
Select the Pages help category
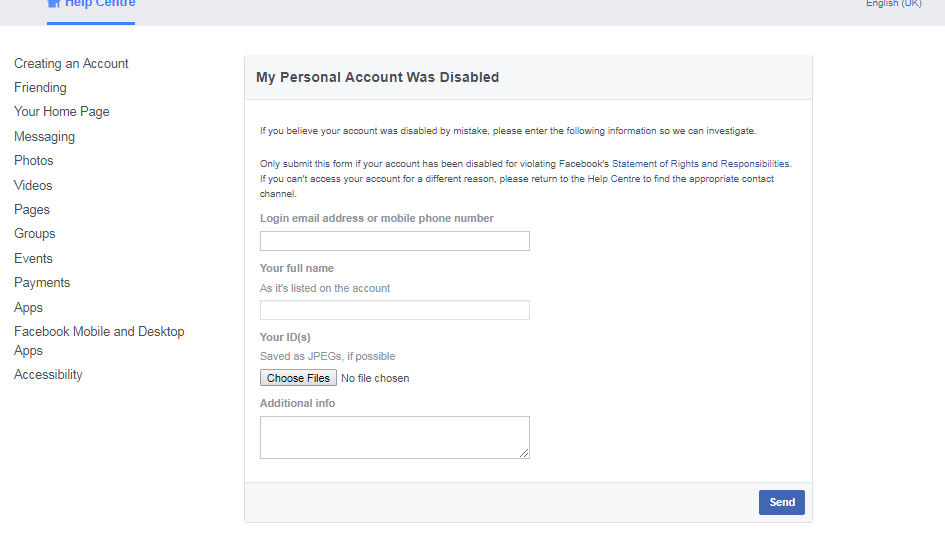pyautogui.click(x=32, y=210)
